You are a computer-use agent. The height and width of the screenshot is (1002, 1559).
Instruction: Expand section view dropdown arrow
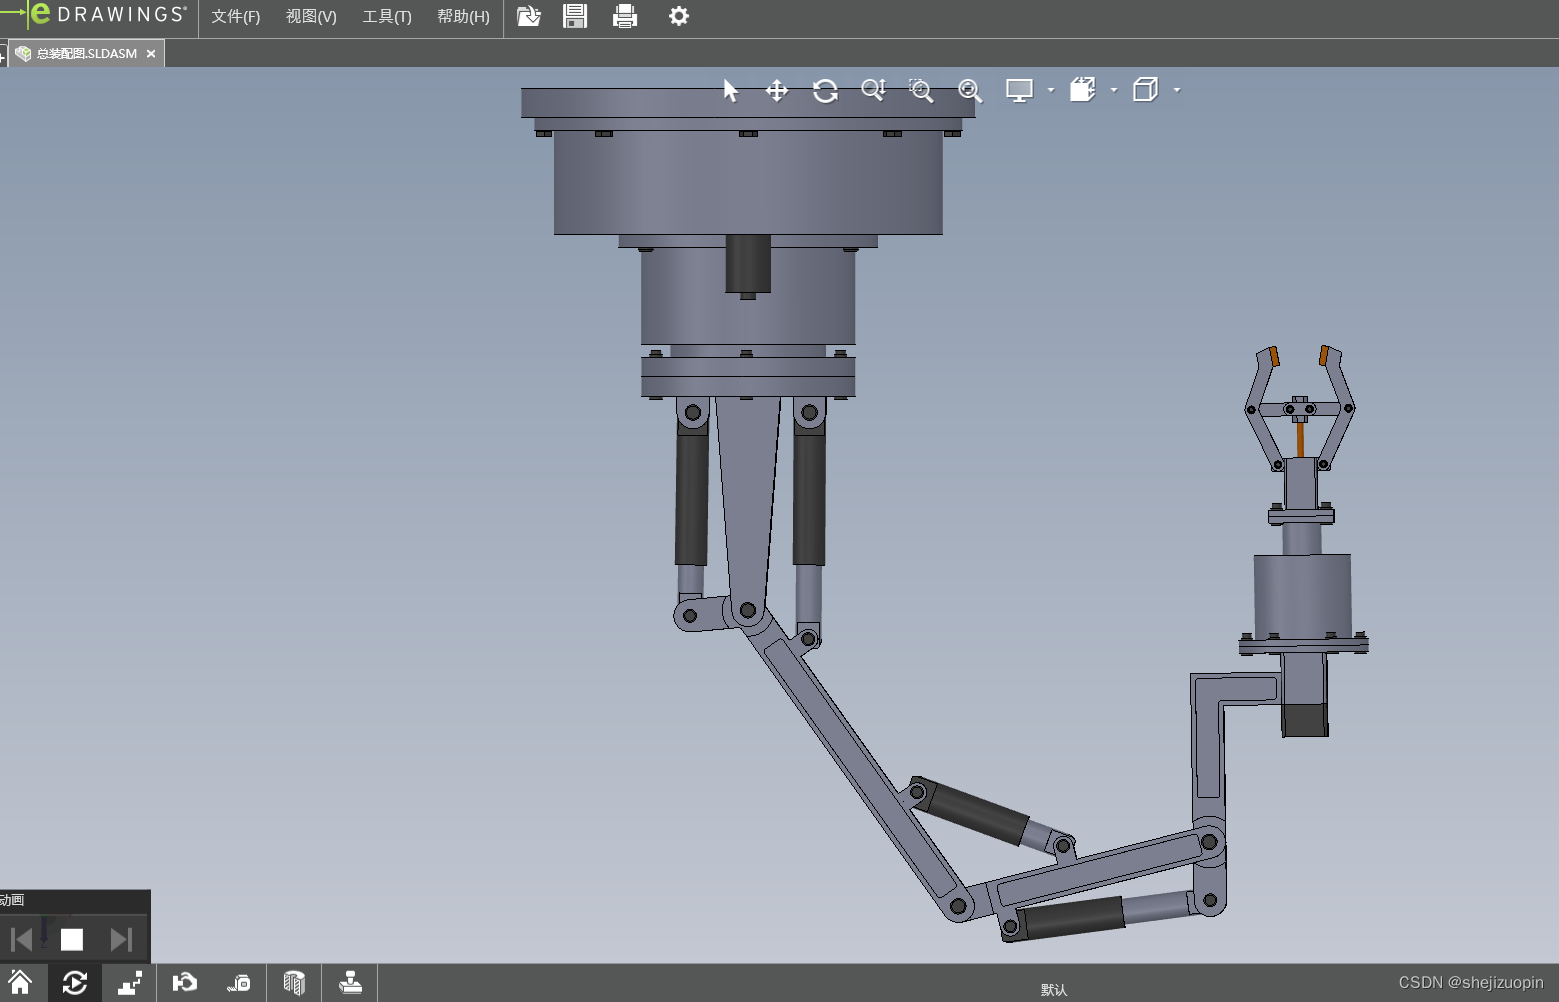[x=1114, y=90]
